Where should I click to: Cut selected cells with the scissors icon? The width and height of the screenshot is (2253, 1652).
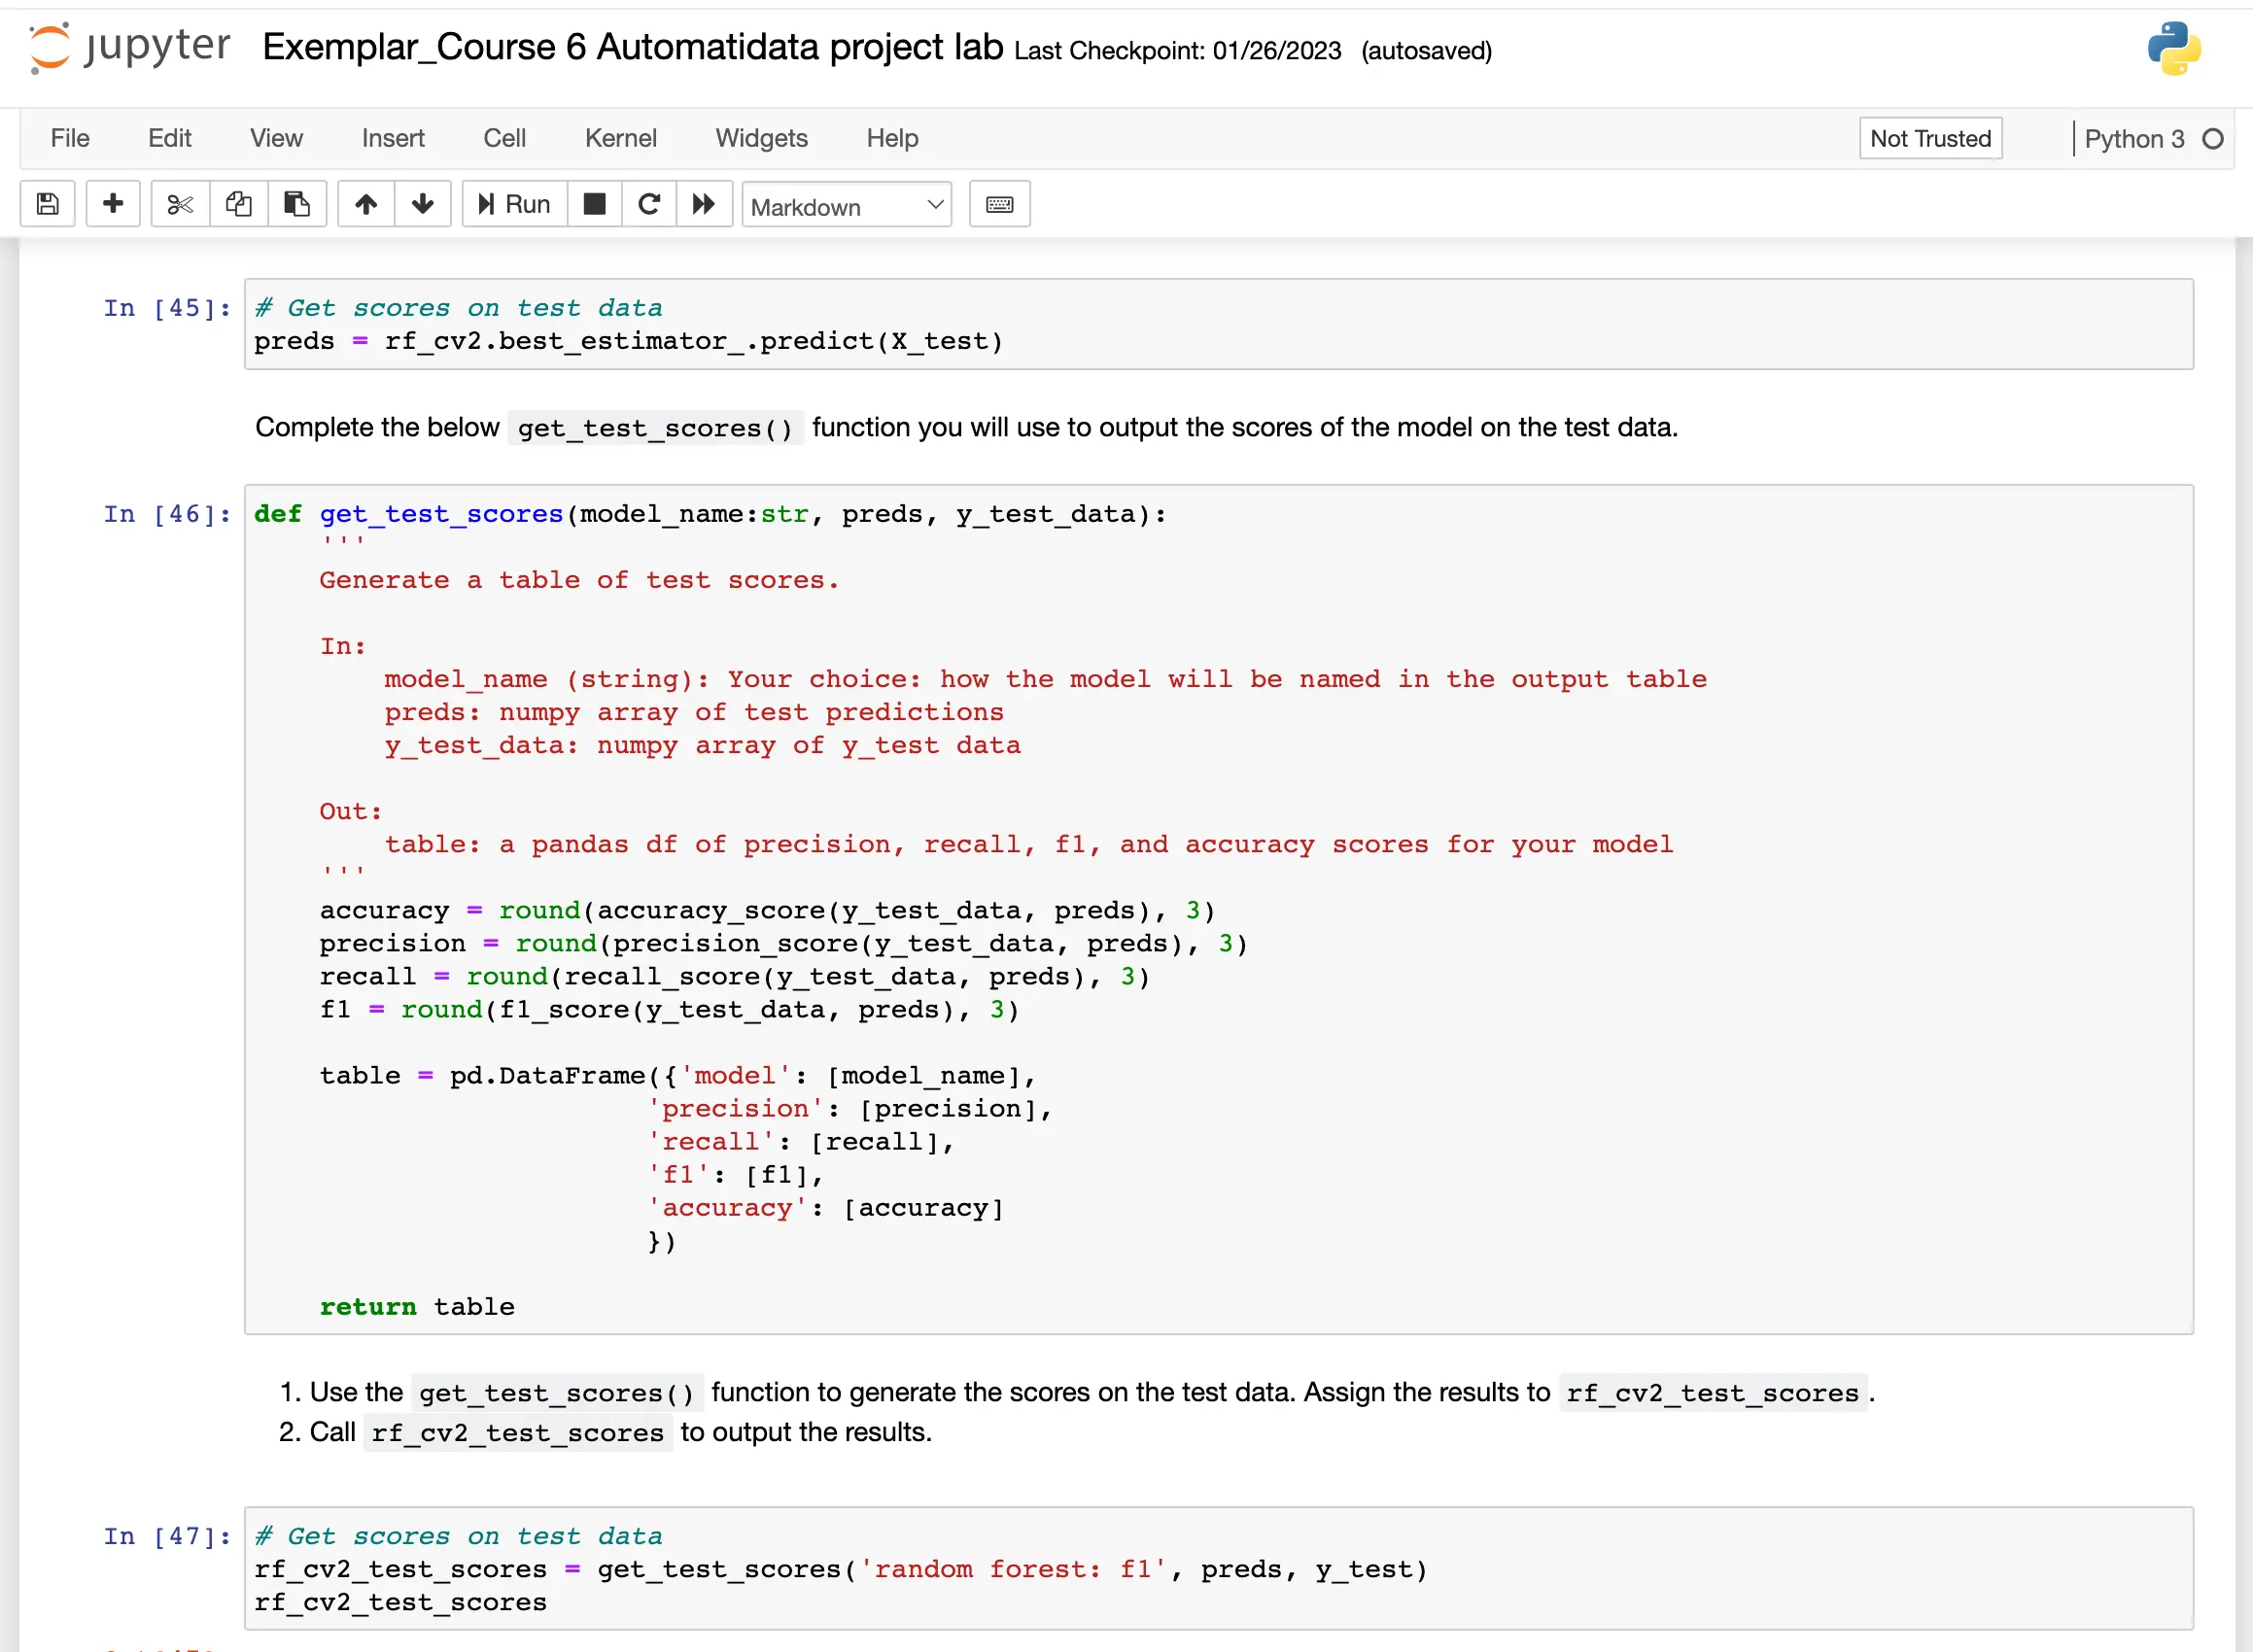click(180, 204)
